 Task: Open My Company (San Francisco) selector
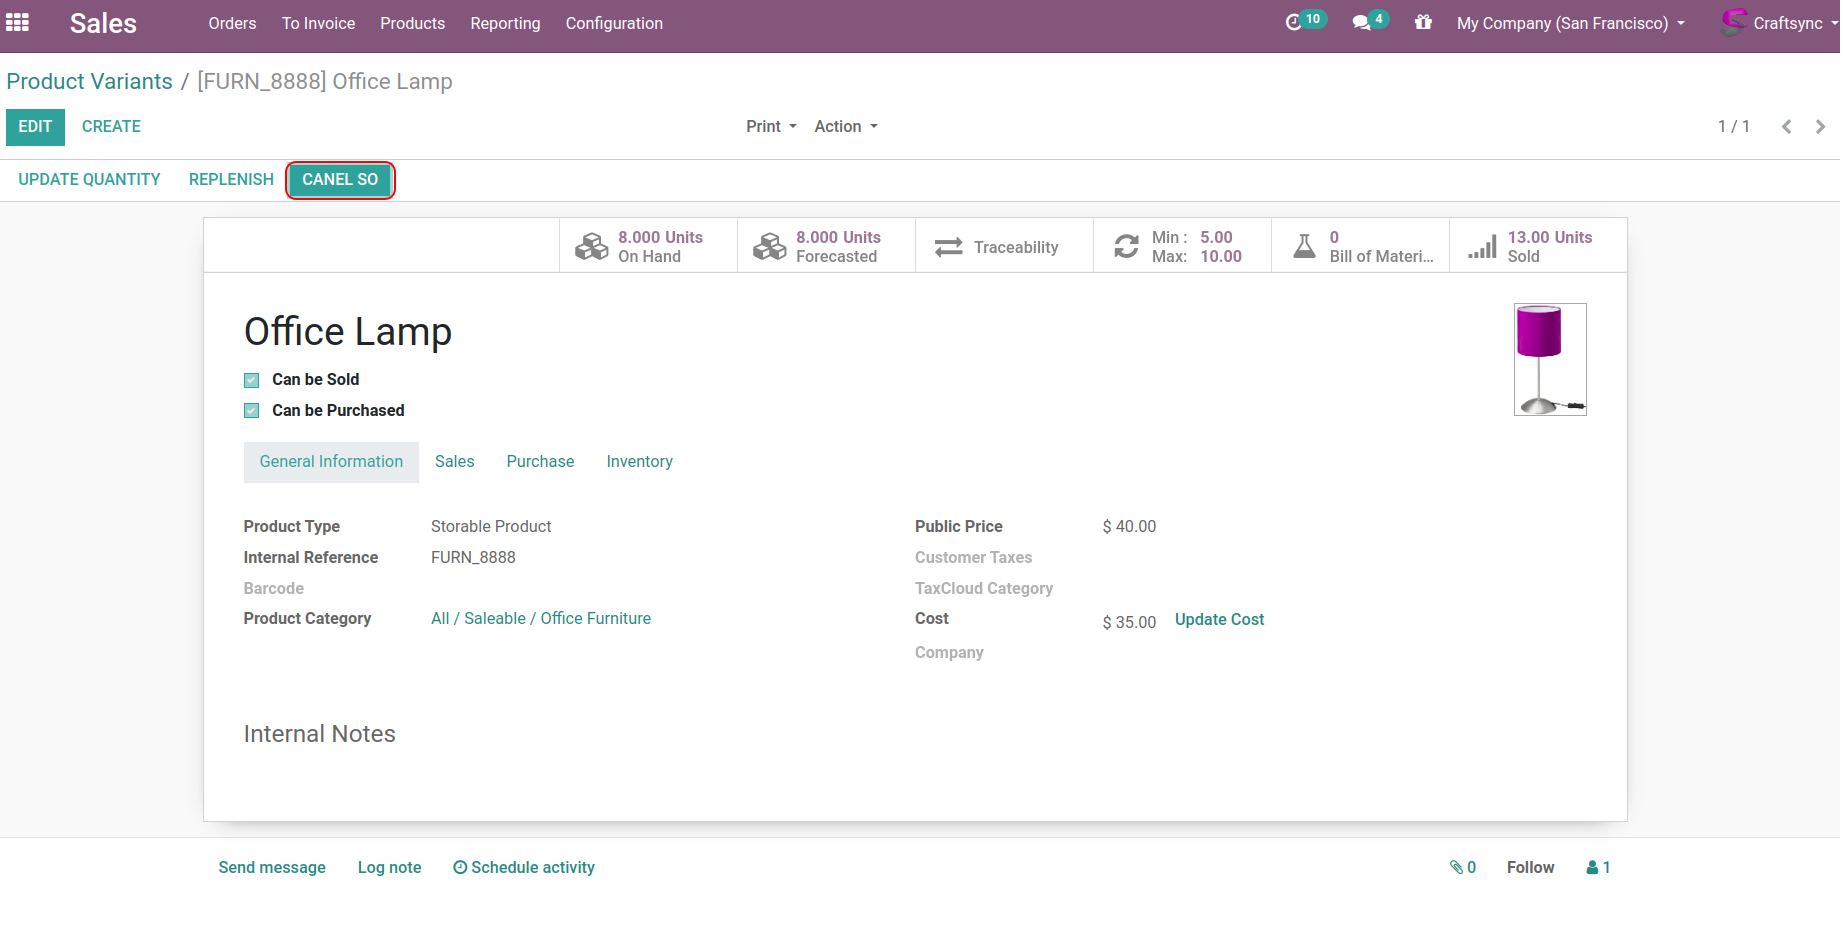point(1570,24)
